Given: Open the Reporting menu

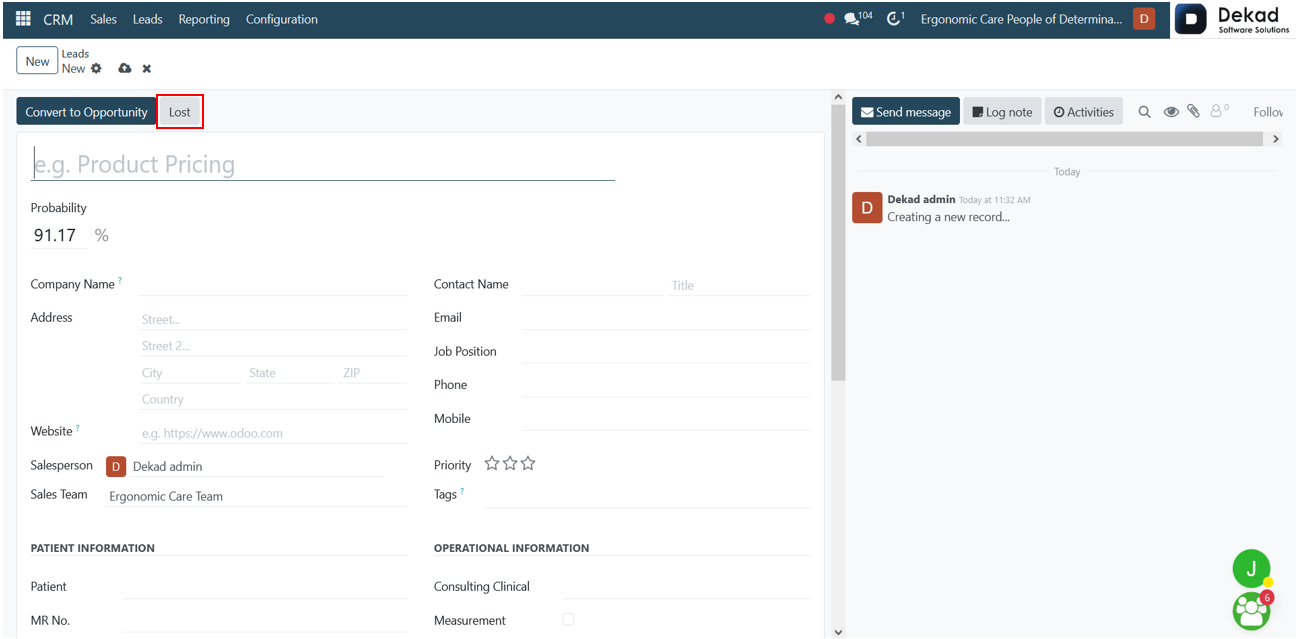Looking at the screenshot, I should [204, 19].
